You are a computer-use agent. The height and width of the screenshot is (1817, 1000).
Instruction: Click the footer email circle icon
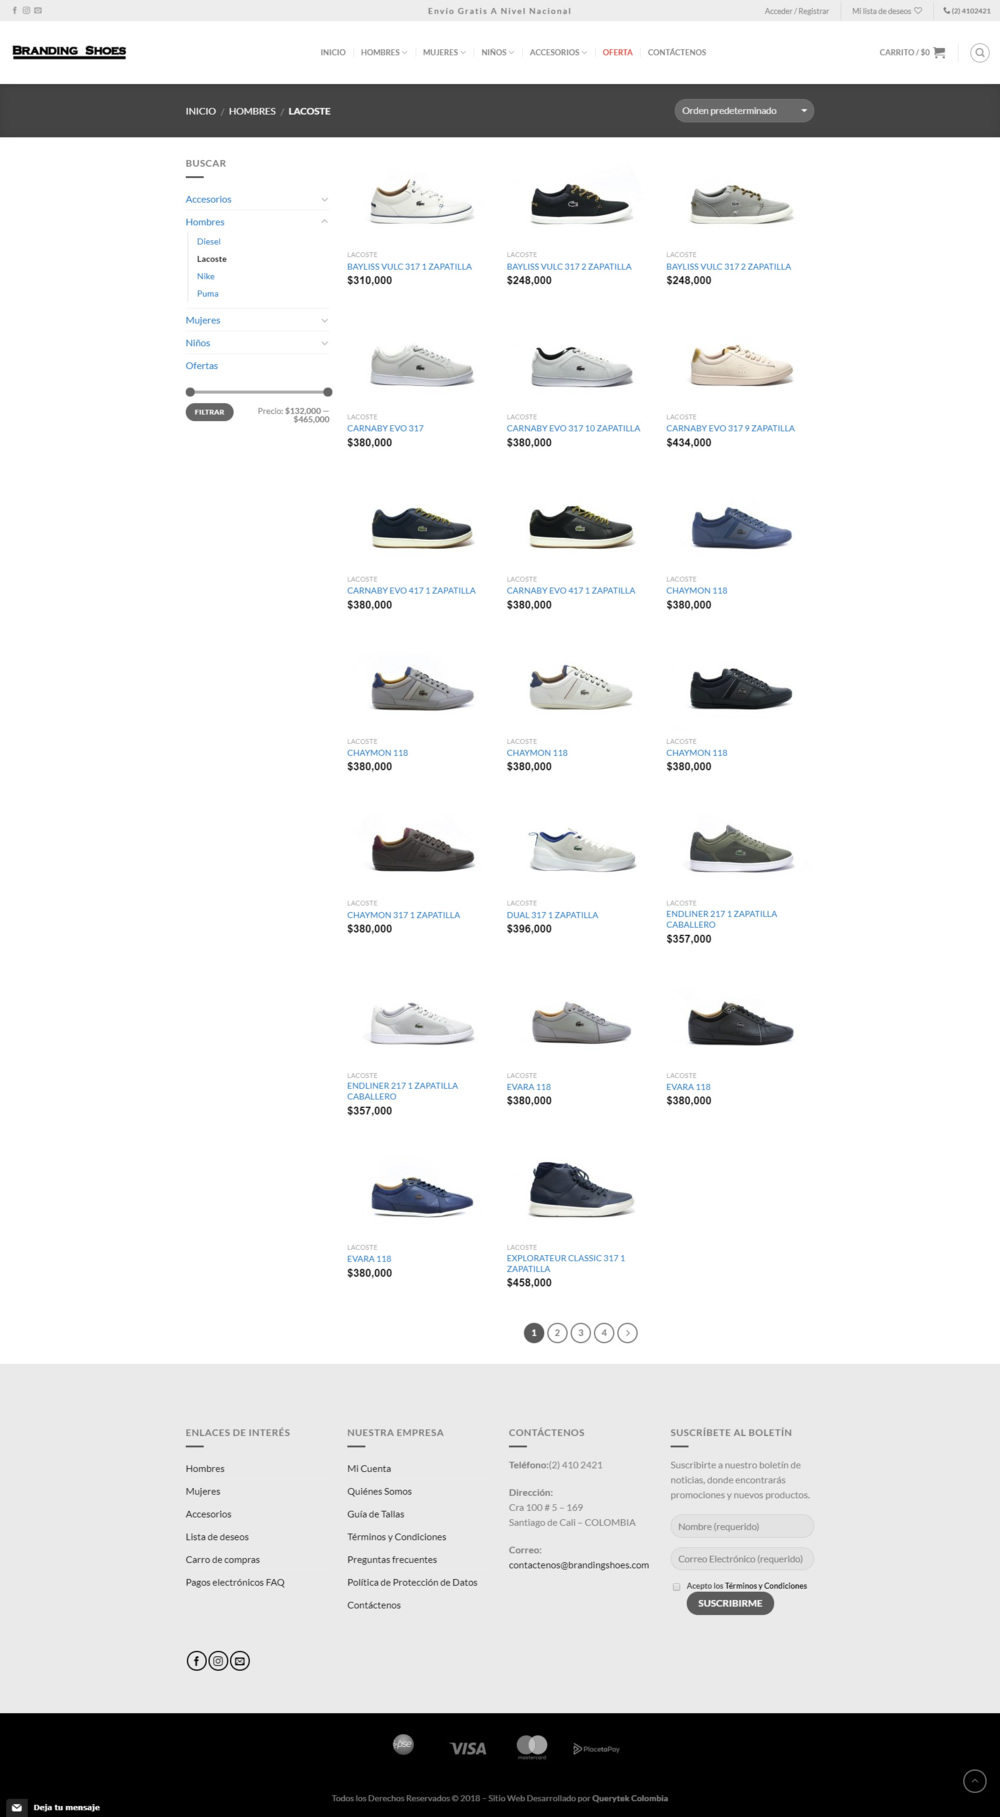(x=240, y=1661)
